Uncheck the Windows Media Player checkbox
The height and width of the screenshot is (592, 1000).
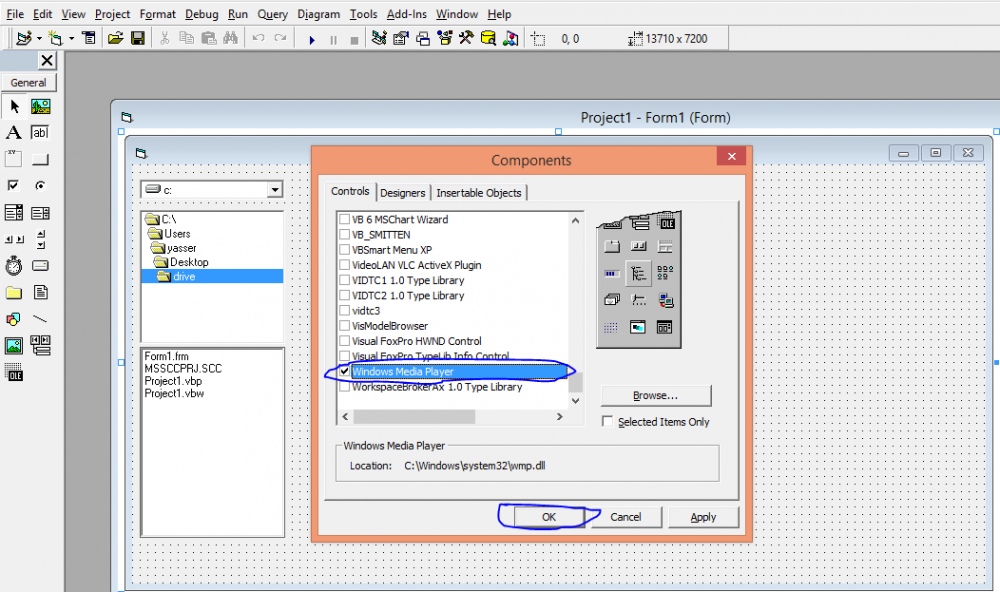[x=344, y=371]
